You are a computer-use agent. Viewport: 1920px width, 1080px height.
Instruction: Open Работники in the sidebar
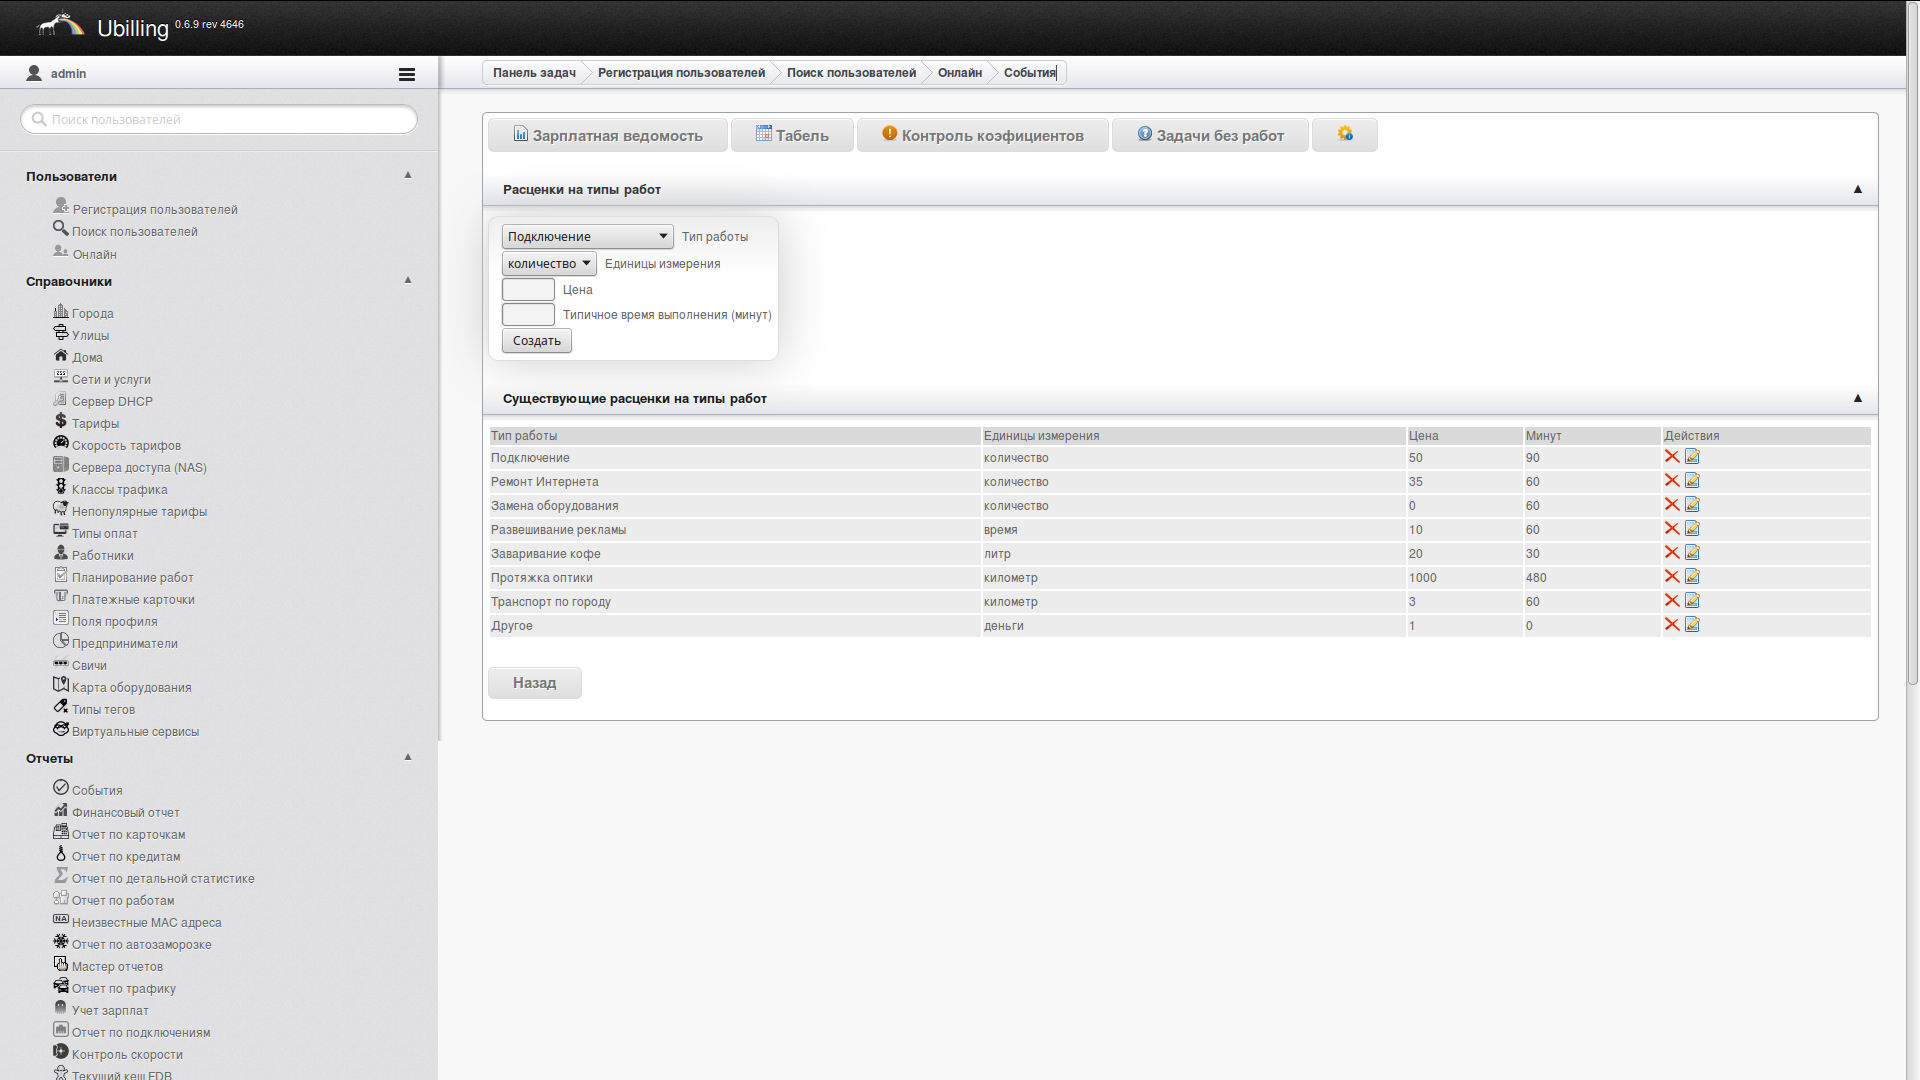[102, 556]
